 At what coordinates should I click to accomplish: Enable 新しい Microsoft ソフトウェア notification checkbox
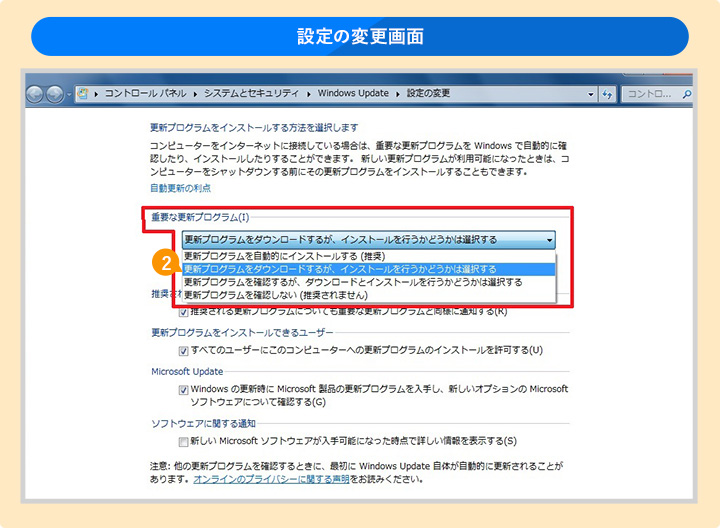pos(183,441)
